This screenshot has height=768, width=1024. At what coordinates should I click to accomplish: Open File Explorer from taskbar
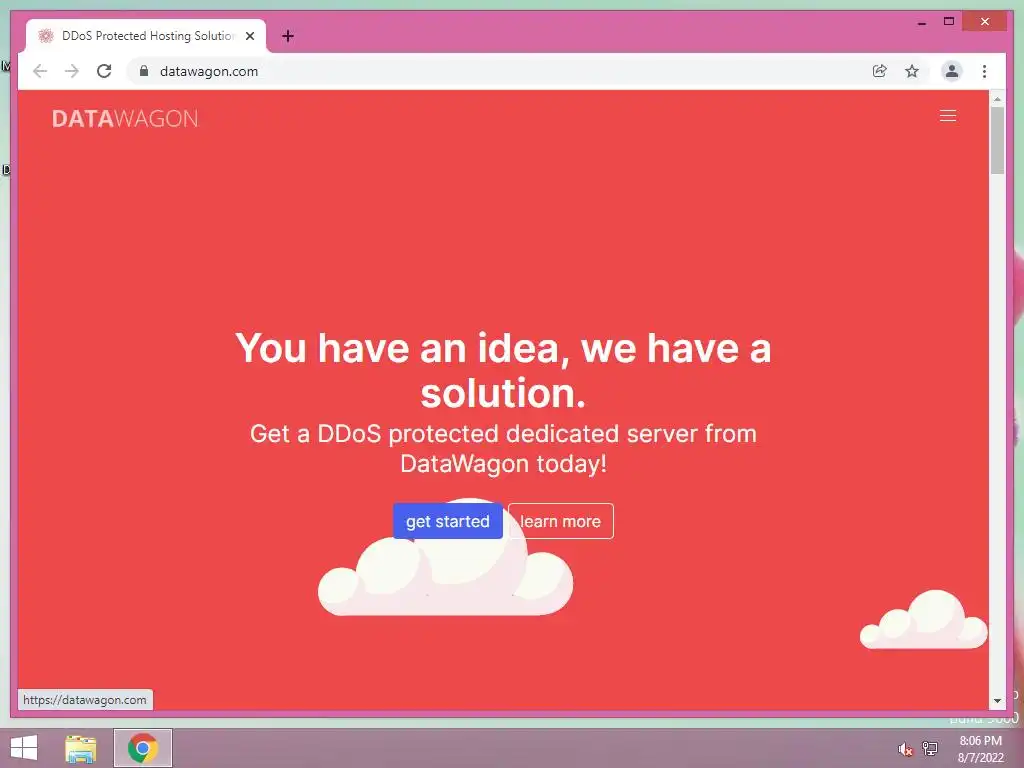tap(81, 748)
